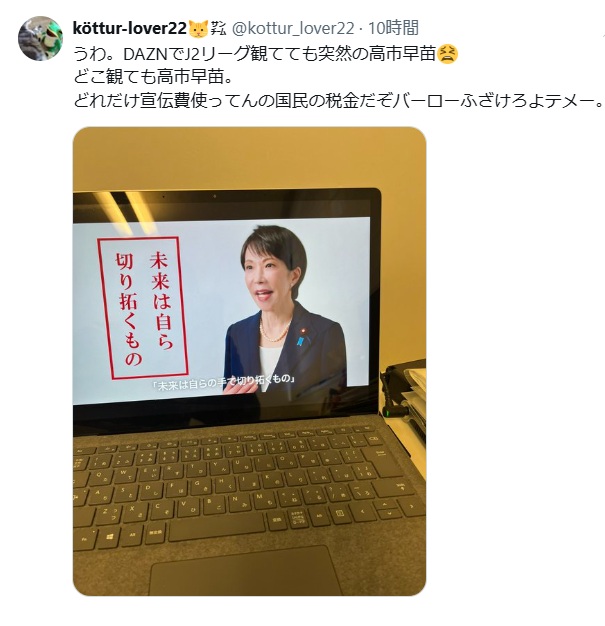The image size is (605, 626).
Task: Click the cat emoji beside the username
Action: point(198,29)
